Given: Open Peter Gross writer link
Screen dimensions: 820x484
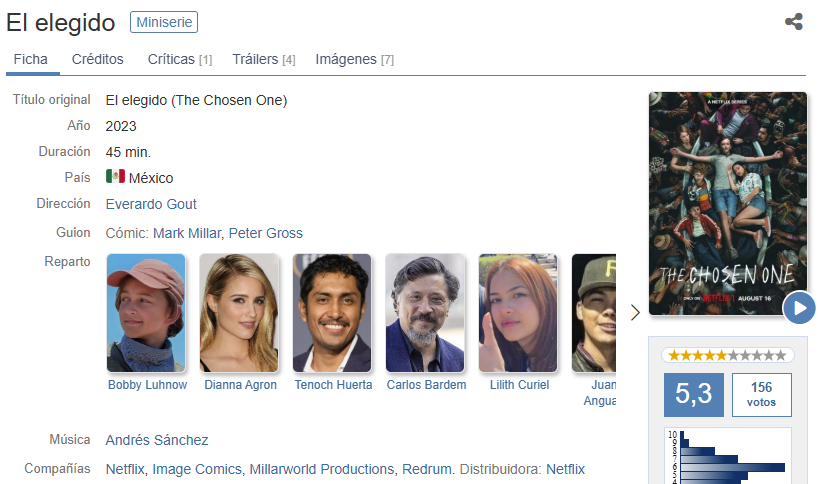Looking at the screenshot, I should coord(266,233).
